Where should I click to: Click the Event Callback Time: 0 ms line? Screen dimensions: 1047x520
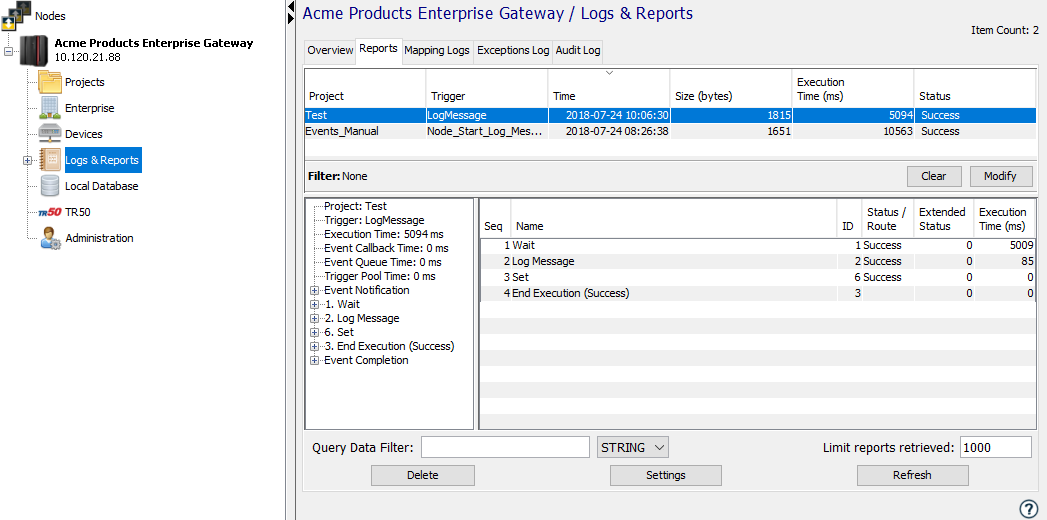tap(386, 248)
